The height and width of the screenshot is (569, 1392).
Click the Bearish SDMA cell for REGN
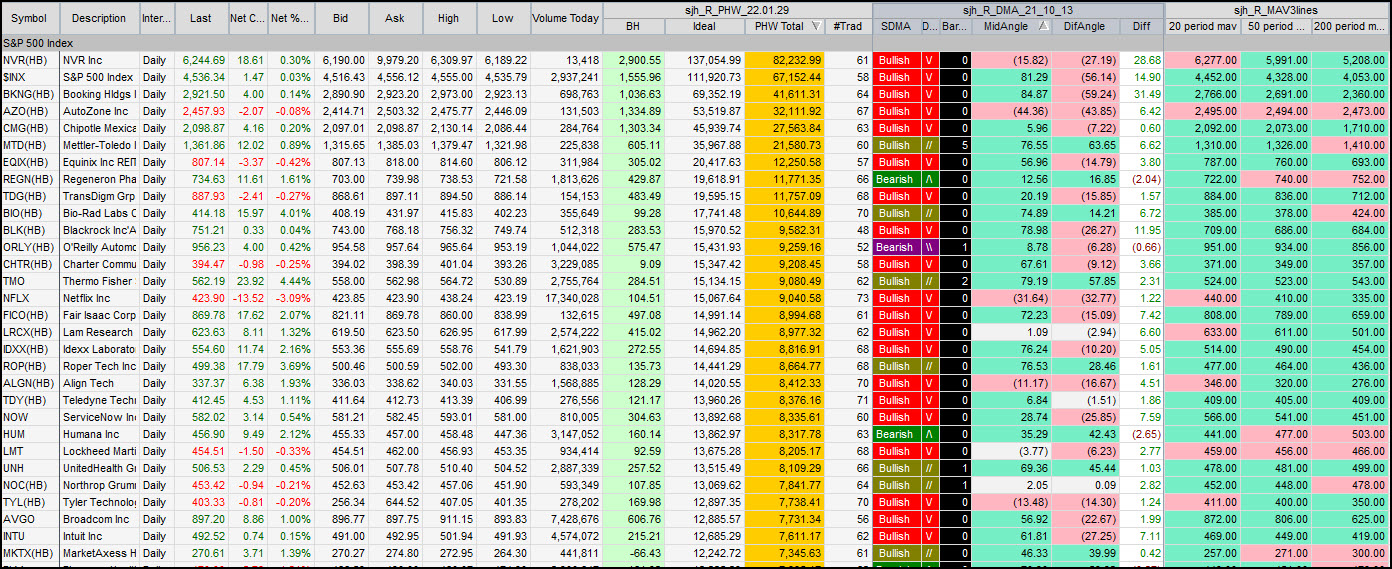(x=896, y=180)
